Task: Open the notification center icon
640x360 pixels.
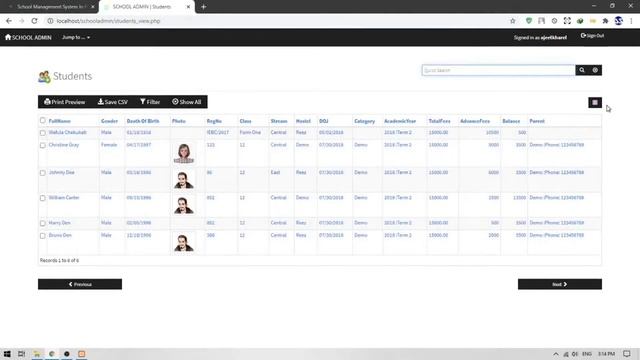Action: [627, 354]
